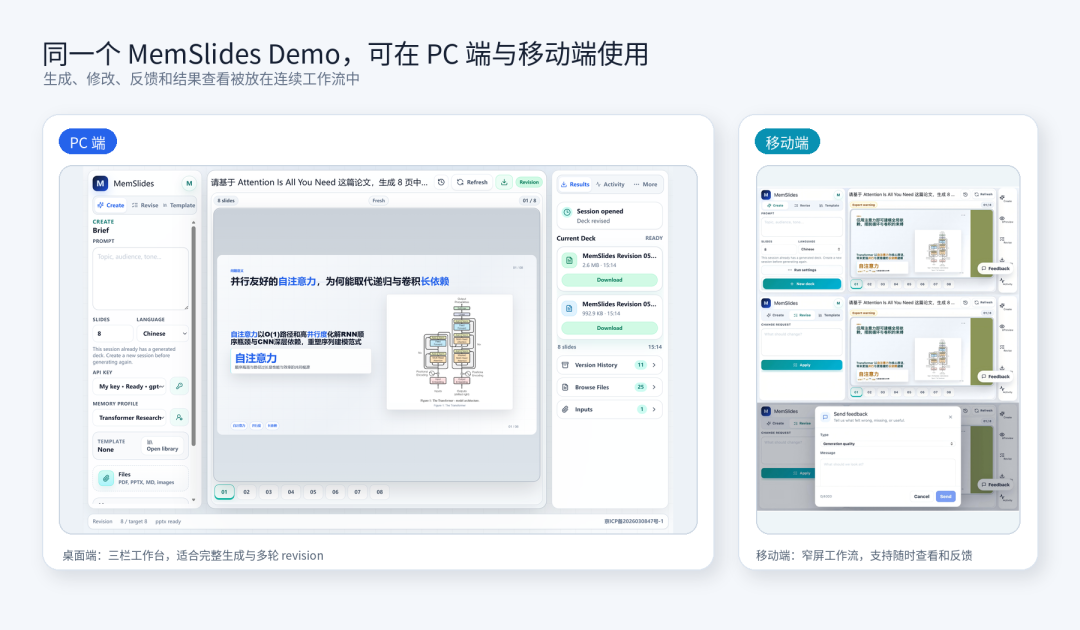
Task: Click the Version History archive icon
Action: click(x=565, y=365)
